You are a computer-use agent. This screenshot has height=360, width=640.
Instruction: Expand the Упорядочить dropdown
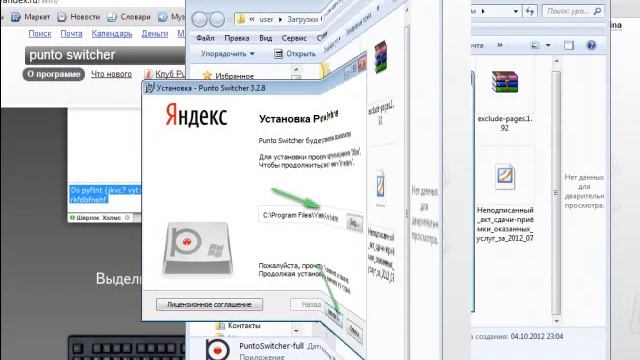coord(227,53)
